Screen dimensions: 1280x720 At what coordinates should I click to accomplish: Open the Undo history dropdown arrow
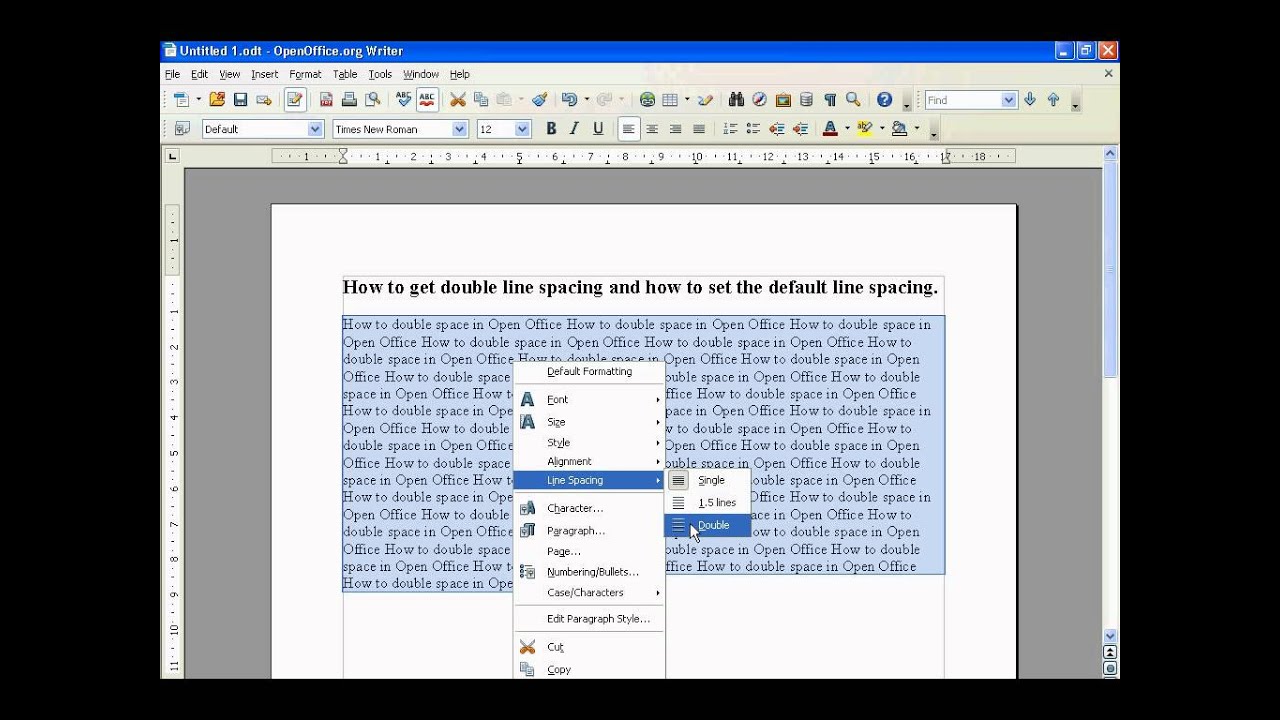pyautogui.click(x=586, y=100)
